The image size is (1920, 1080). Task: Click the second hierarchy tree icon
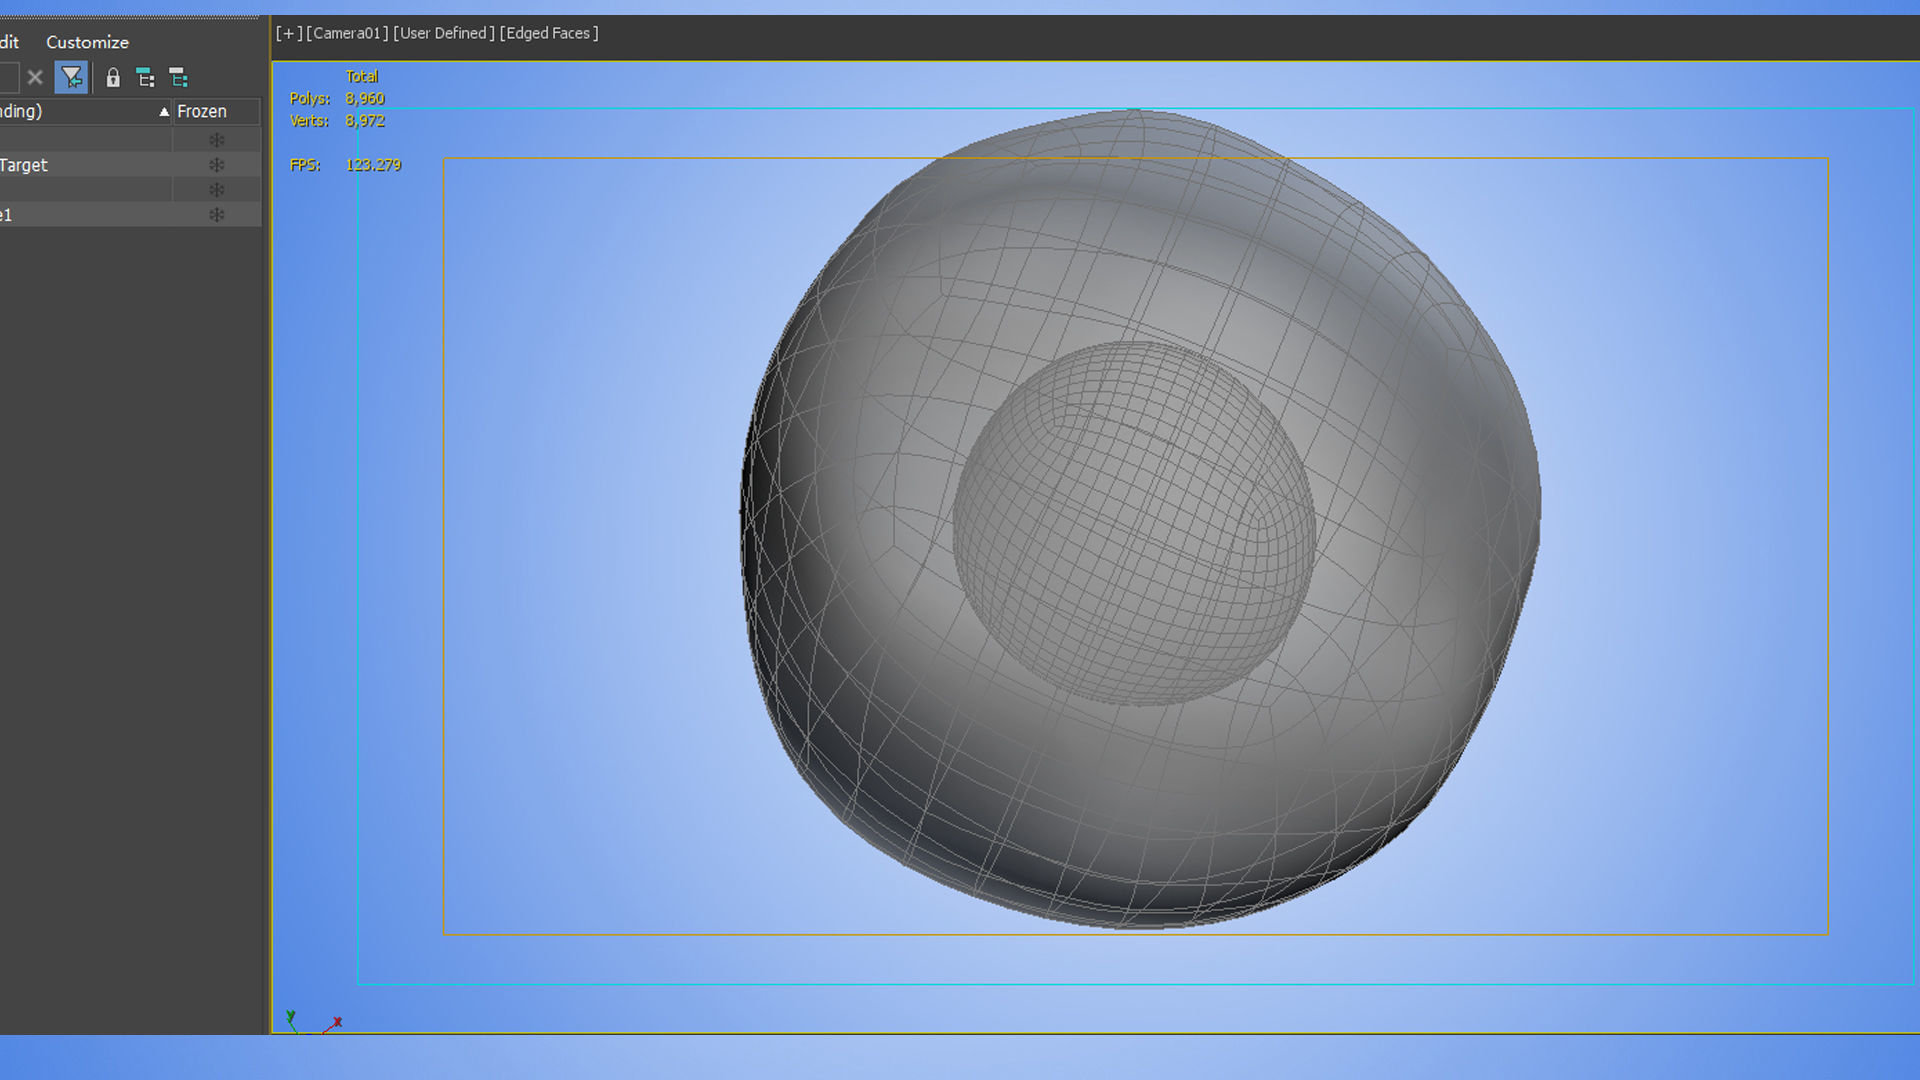pyautogui.click(x=178, y=77)
